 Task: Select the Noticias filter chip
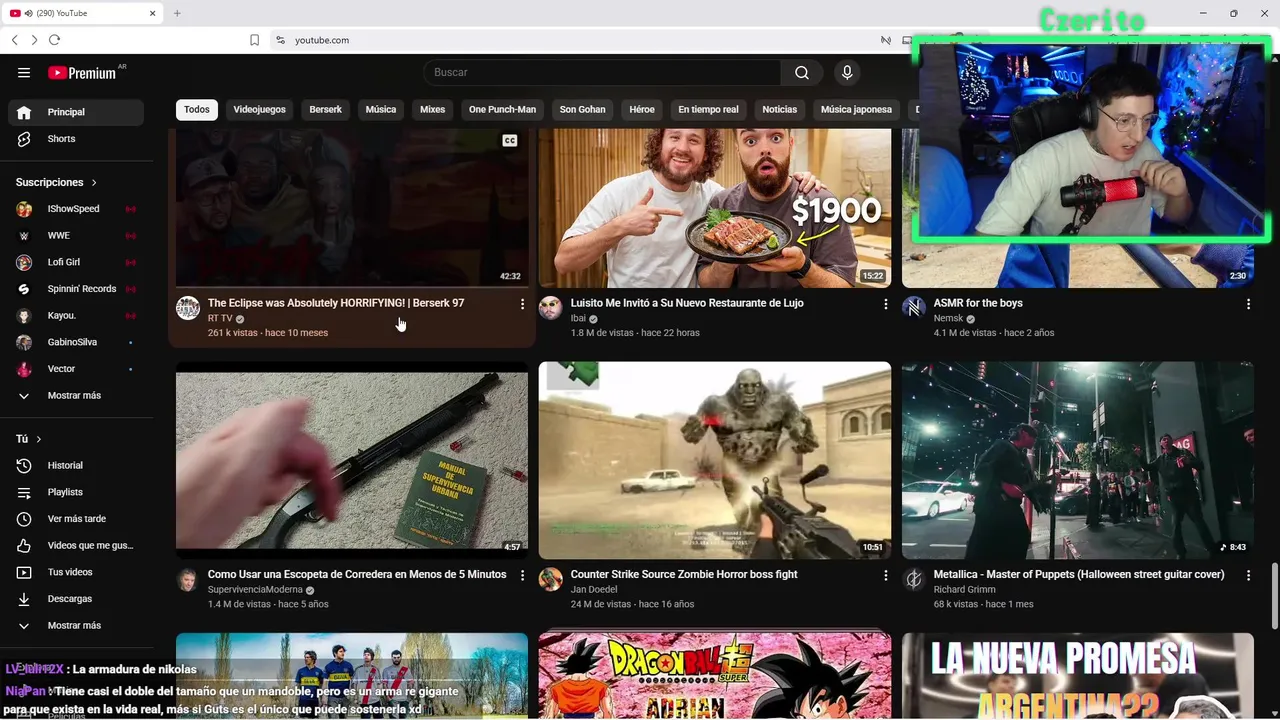click(x=780, y=109)
